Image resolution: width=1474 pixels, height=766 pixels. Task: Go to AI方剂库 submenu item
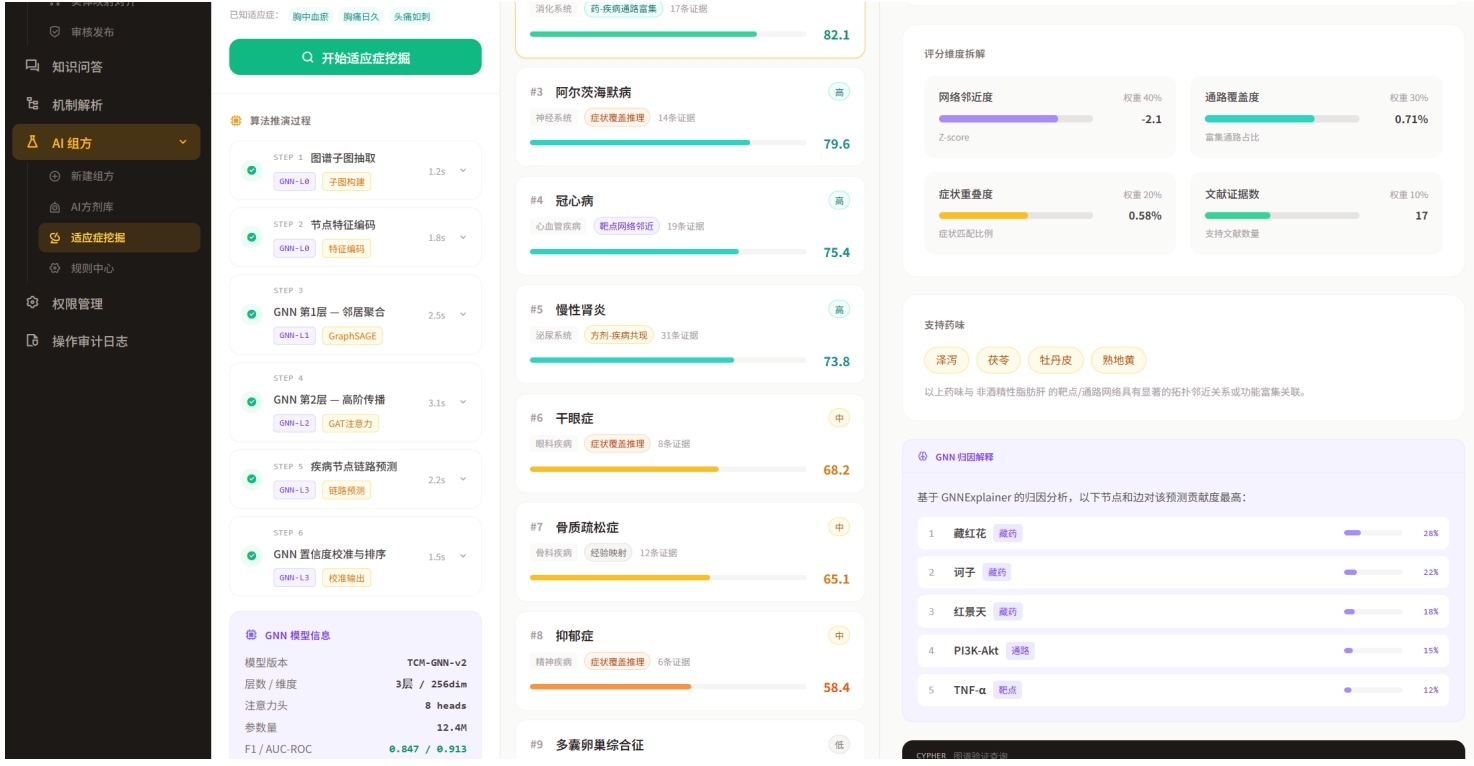tap(120, 207)
